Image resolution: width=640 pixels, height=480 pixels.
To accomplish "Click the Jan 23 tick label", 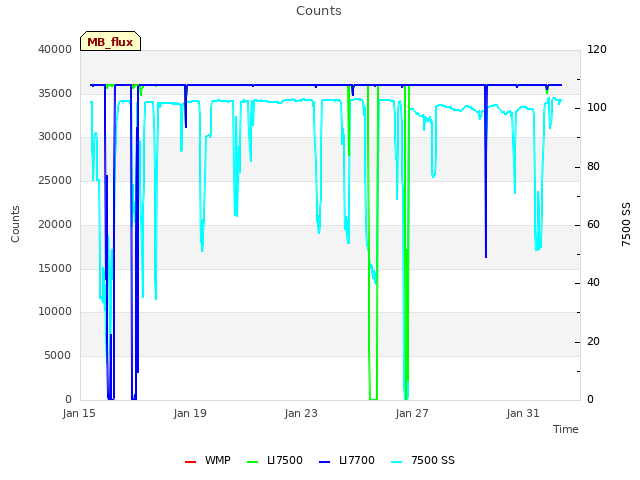I will pos(301,413).
